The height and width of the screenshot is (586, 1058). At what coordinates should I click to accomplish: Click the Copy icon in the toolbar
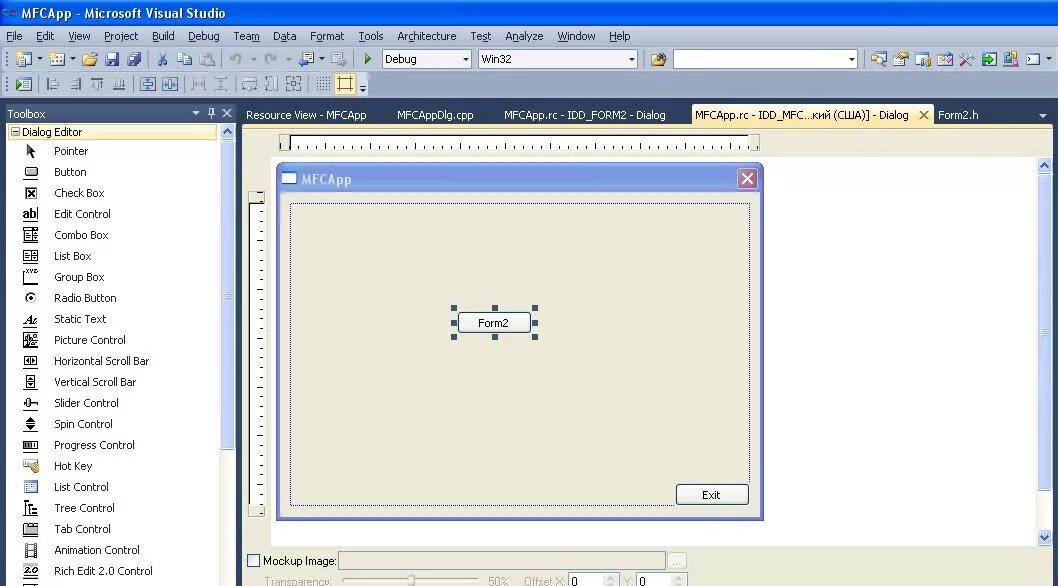pyautogui.click(x=184, y=59)
